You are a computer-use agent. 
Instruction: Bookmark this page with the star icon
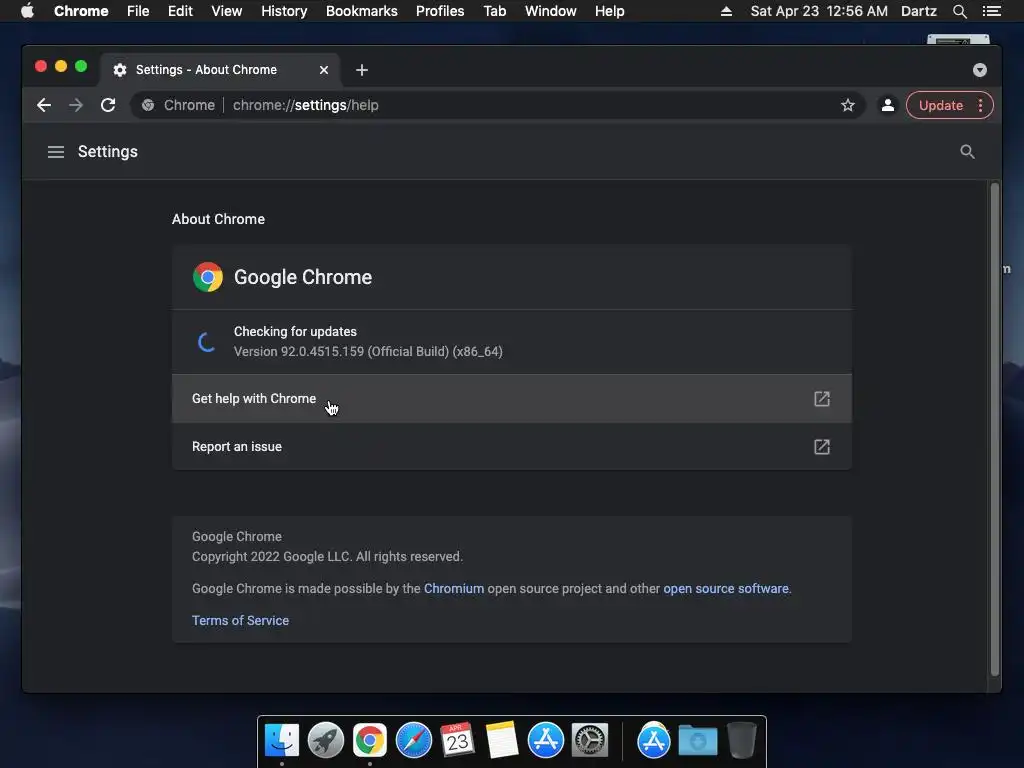[x=848, y=105]
